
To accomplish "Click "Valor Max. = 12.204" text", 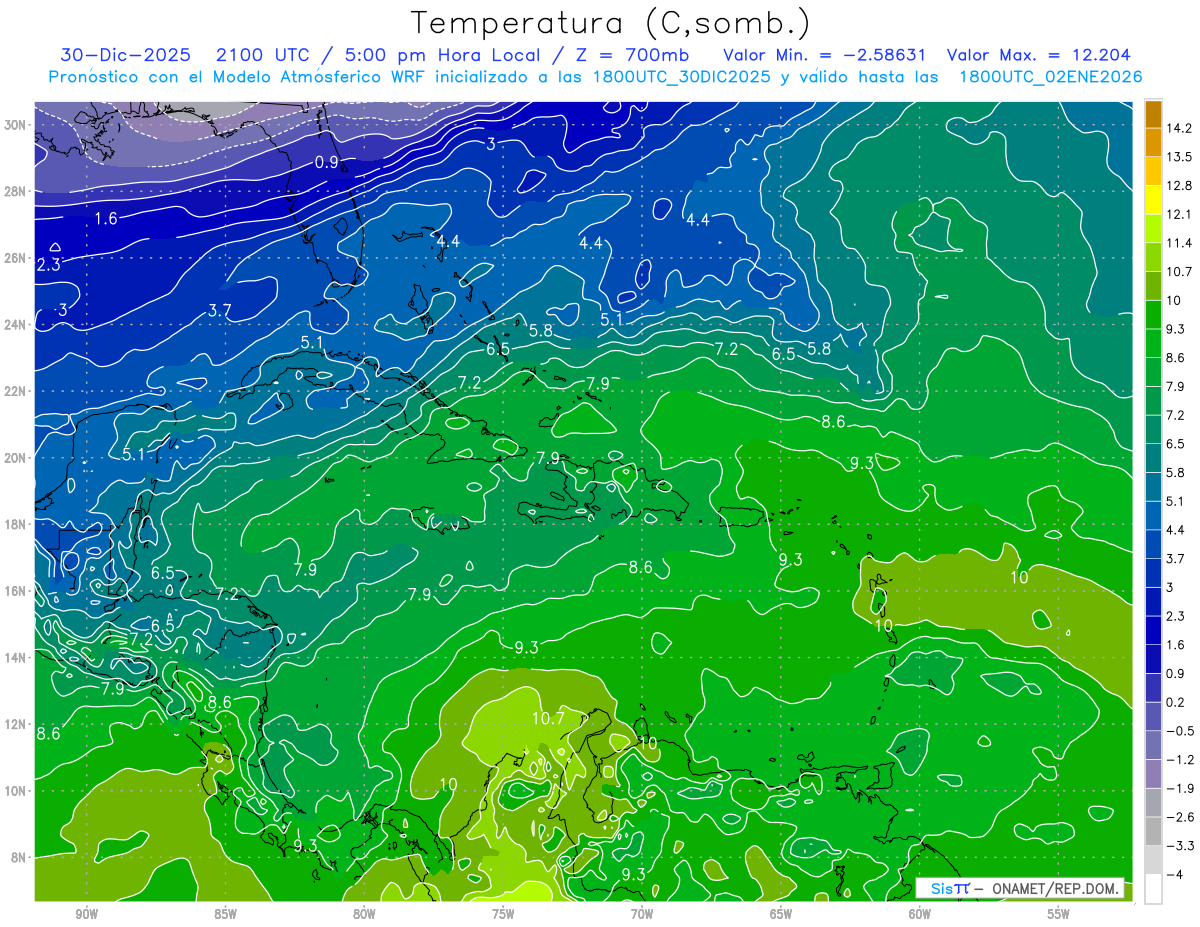I will tap(1038, 55).
